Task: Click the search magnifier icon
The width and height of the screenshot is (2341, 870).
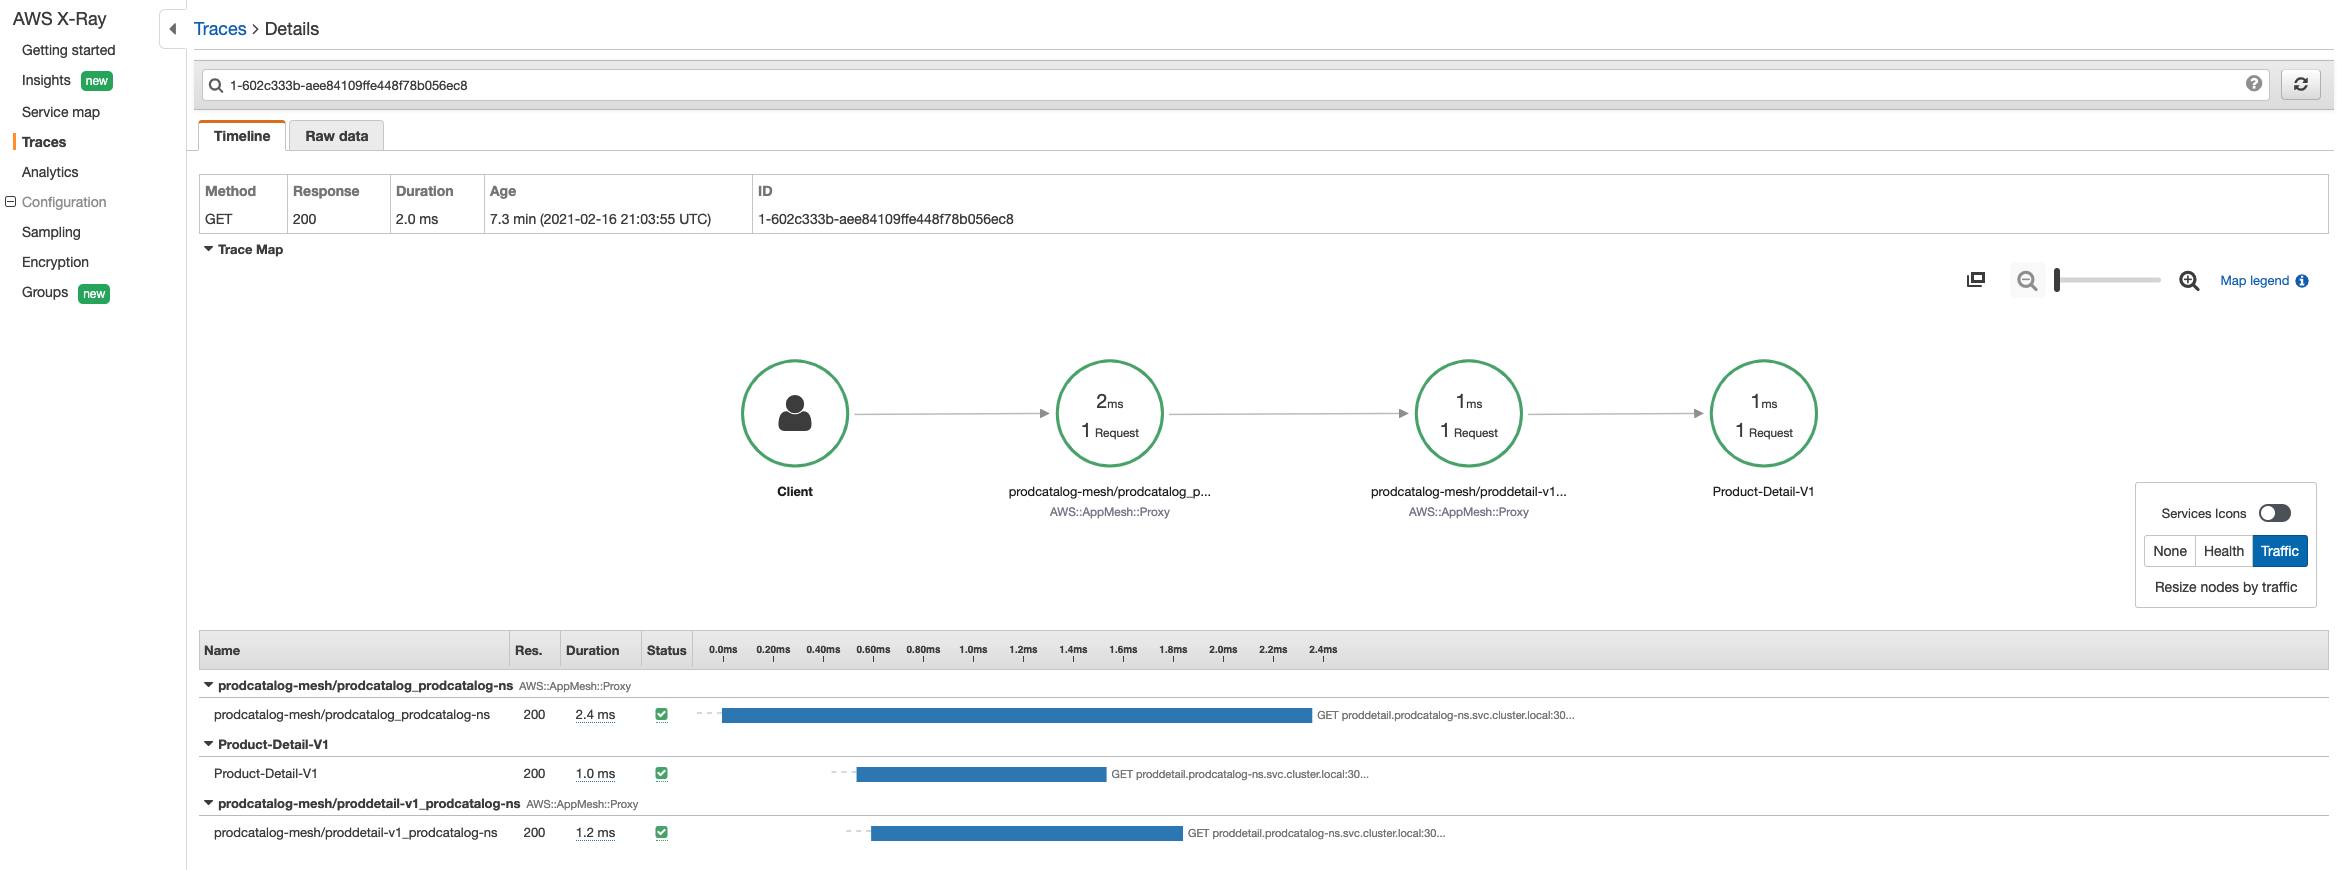Action: (215, 85)
